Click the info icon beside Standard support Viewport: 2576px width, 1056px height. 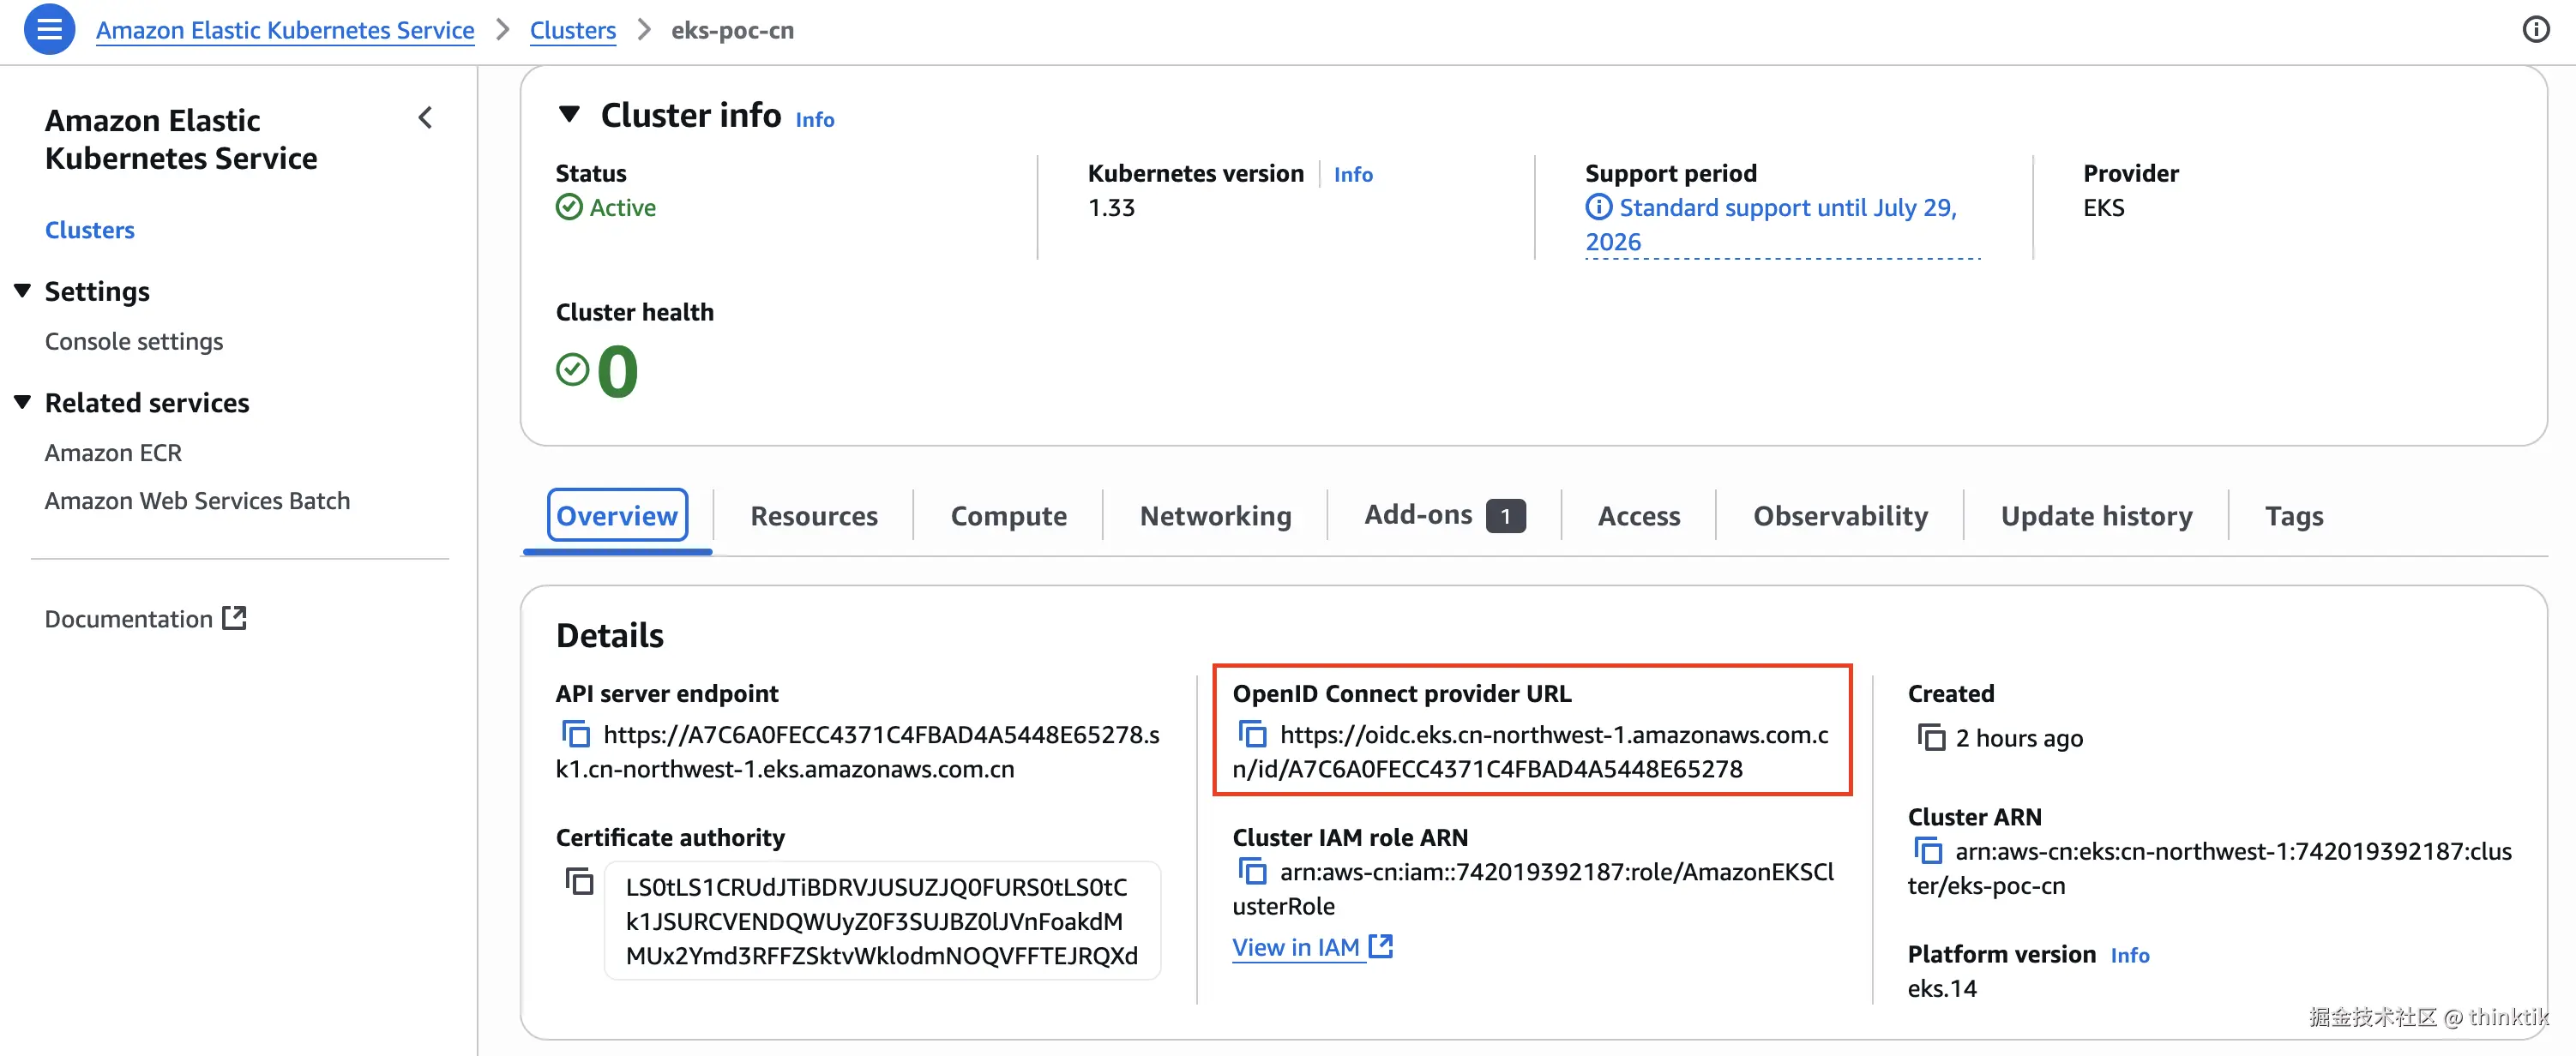click(x=1598, y=207)
